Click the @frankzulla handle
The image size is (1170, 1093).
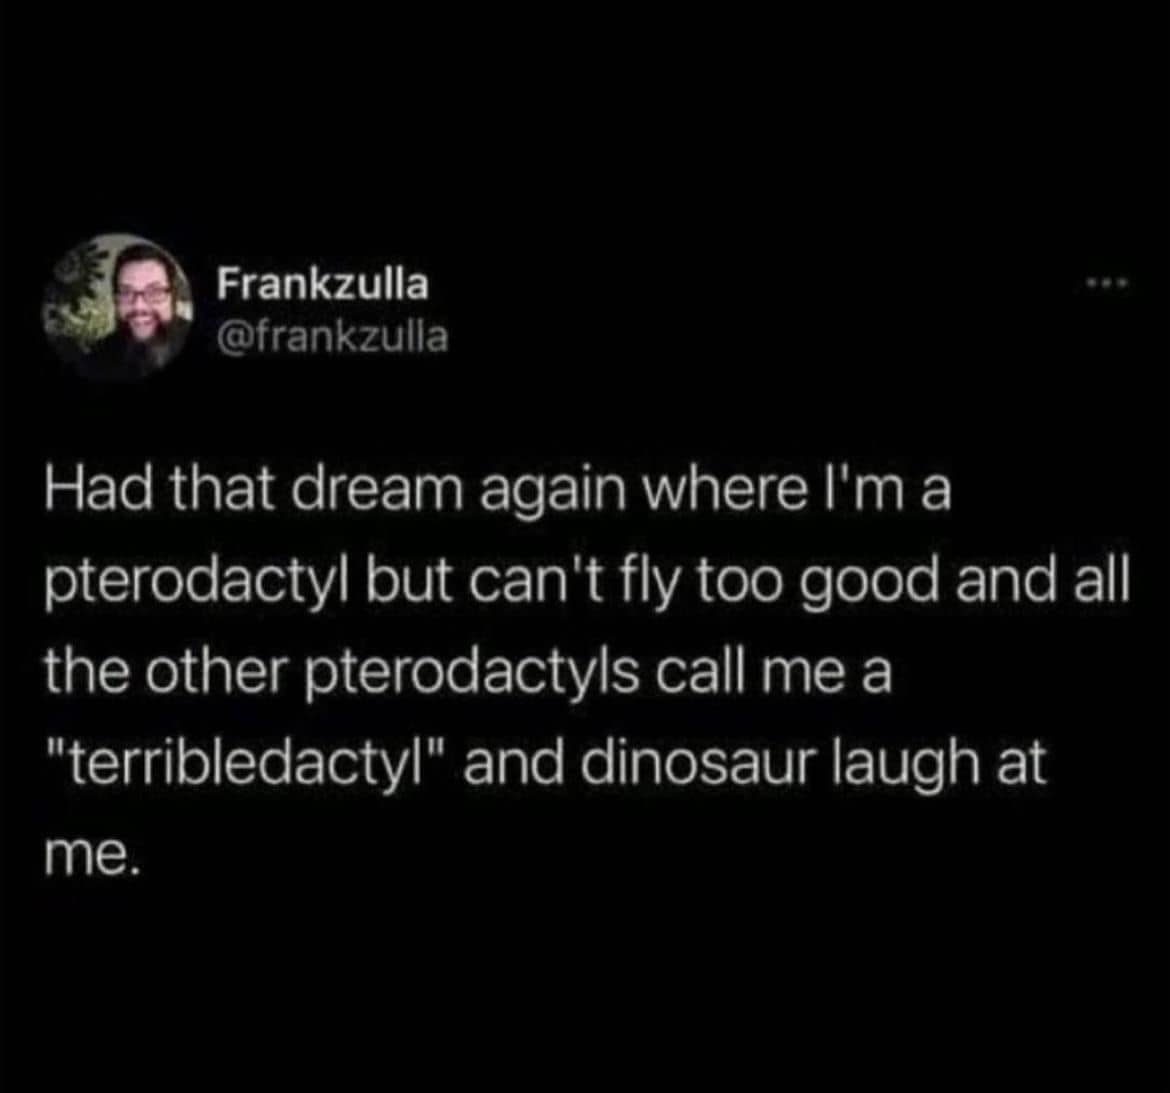(333, 338)
